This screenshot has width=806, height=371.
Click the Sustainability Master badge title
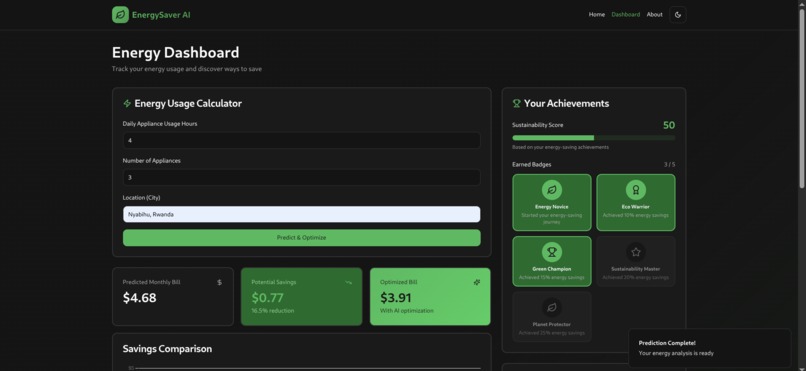[x=636, y=269]
